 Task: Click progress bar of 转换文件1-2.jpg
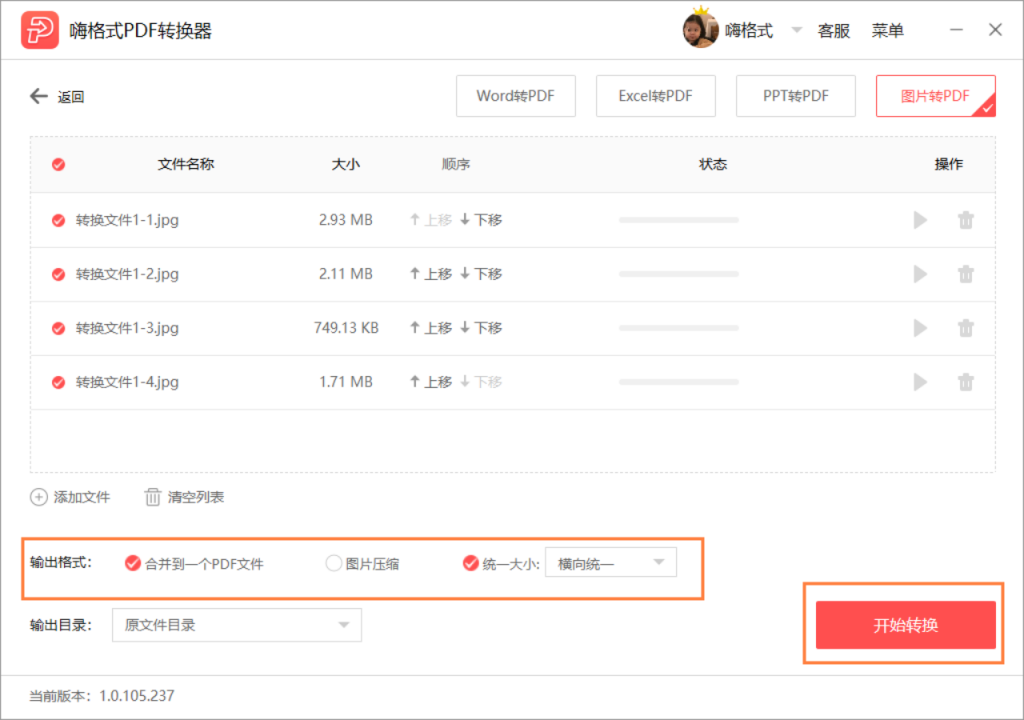[679, 274]
